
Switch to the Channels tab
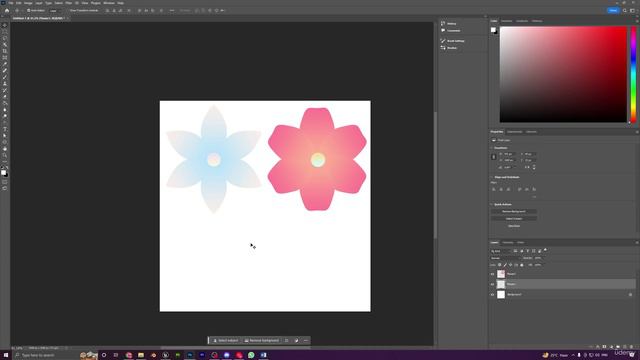point(508,242)
